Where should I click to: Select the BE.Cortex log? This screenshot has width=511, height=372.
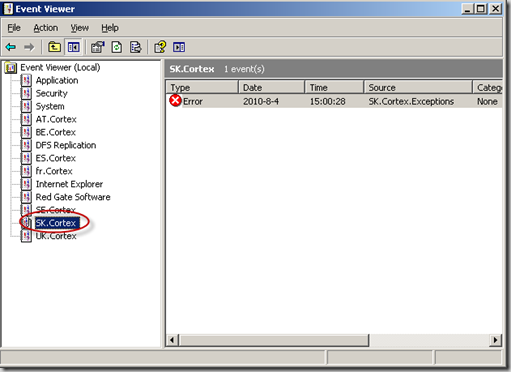[x=56, y=132]
